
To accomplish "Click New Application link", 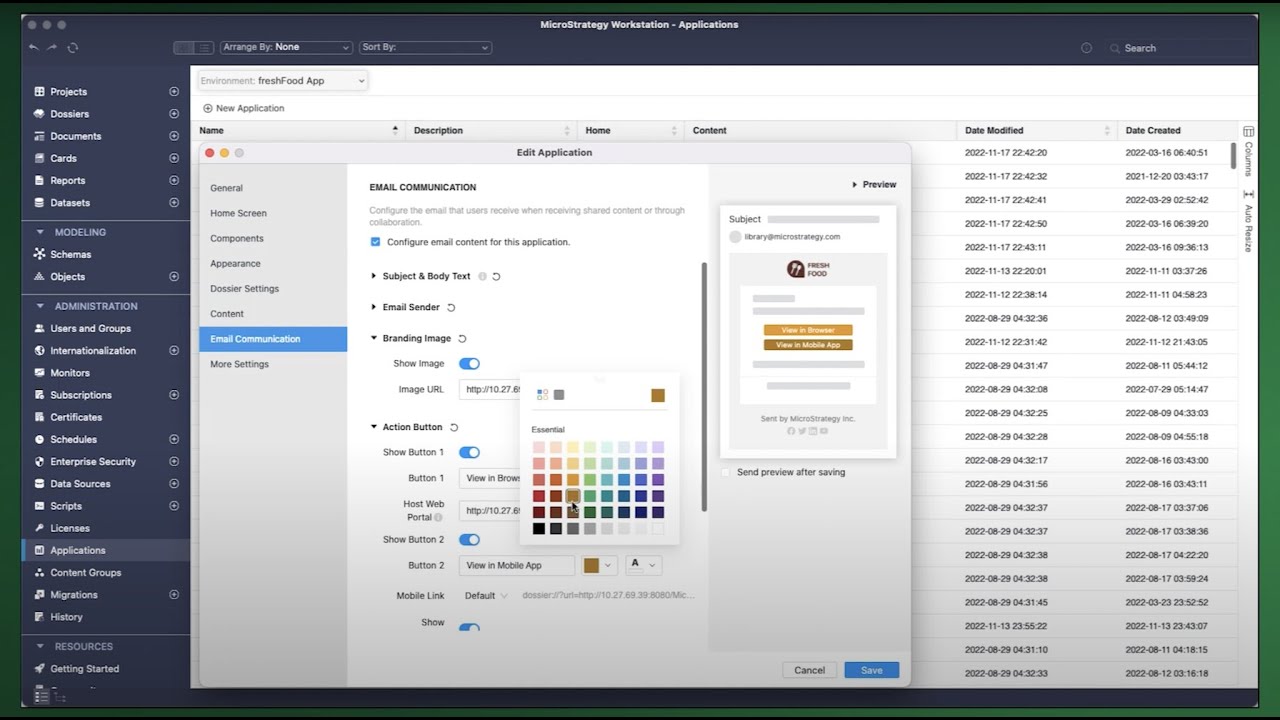I will [243, 108].
